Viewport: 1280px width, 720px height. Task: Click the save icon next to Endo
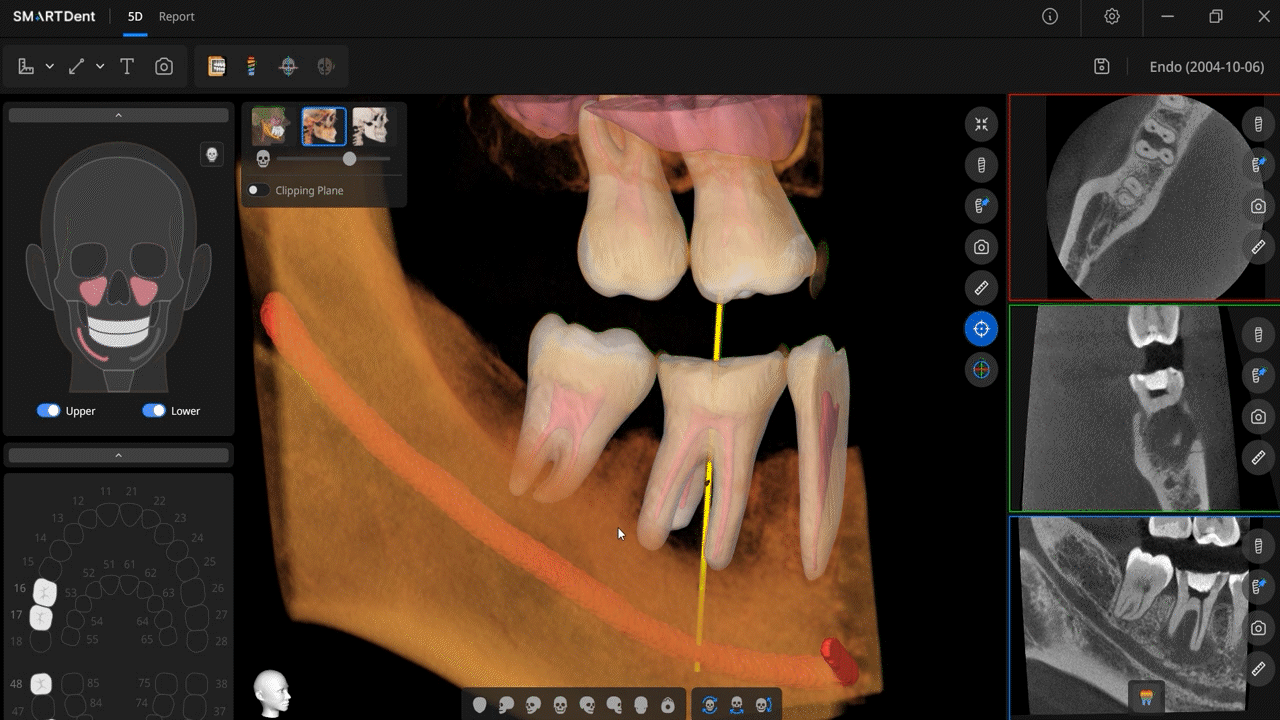1101,67
